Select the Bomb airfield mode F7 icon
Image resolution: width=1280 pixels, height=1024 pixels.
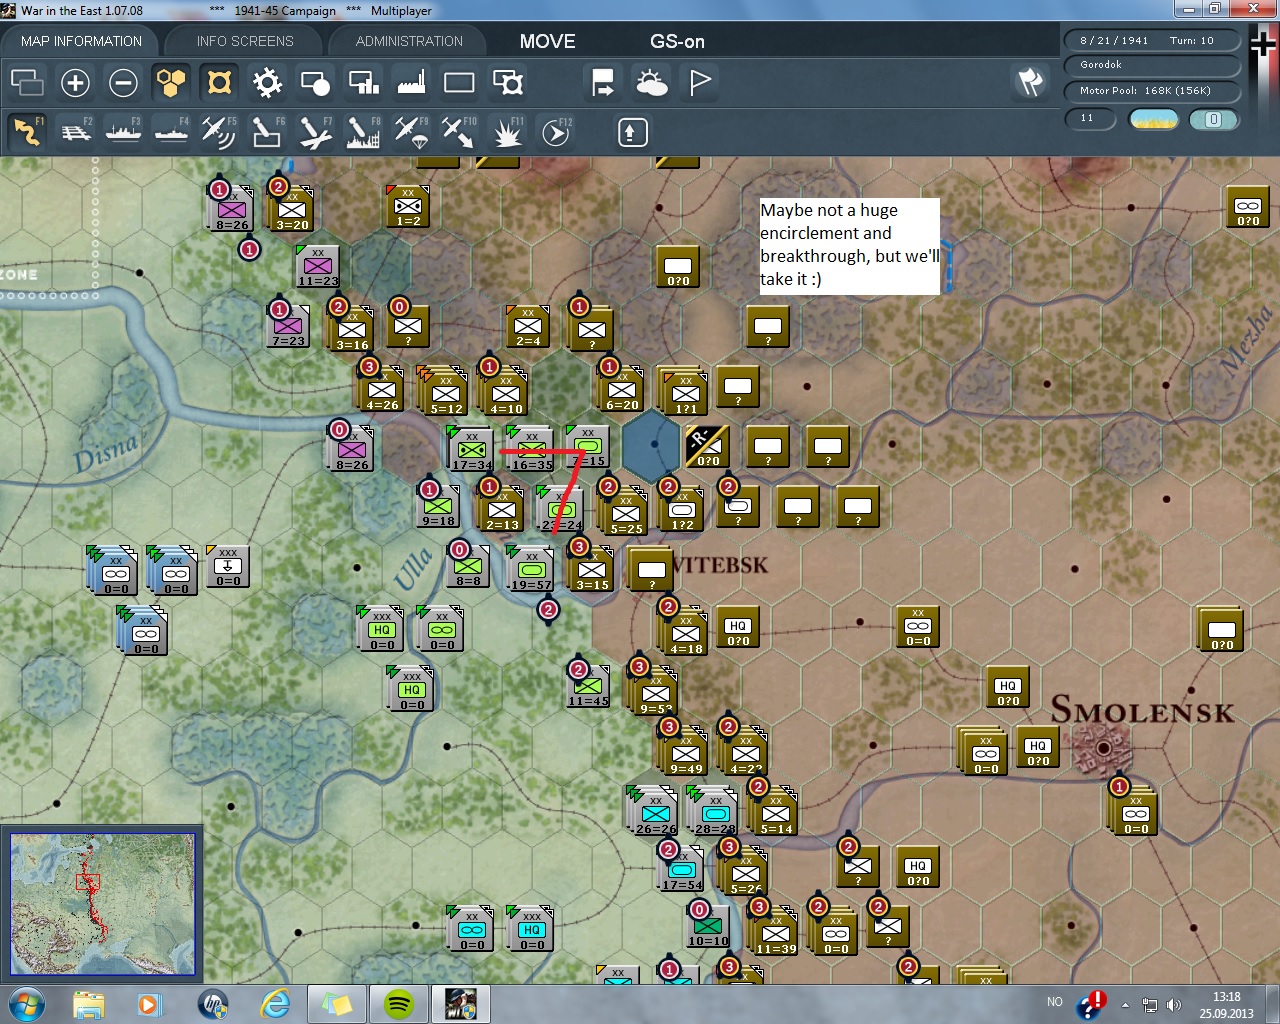click(315, 132)
